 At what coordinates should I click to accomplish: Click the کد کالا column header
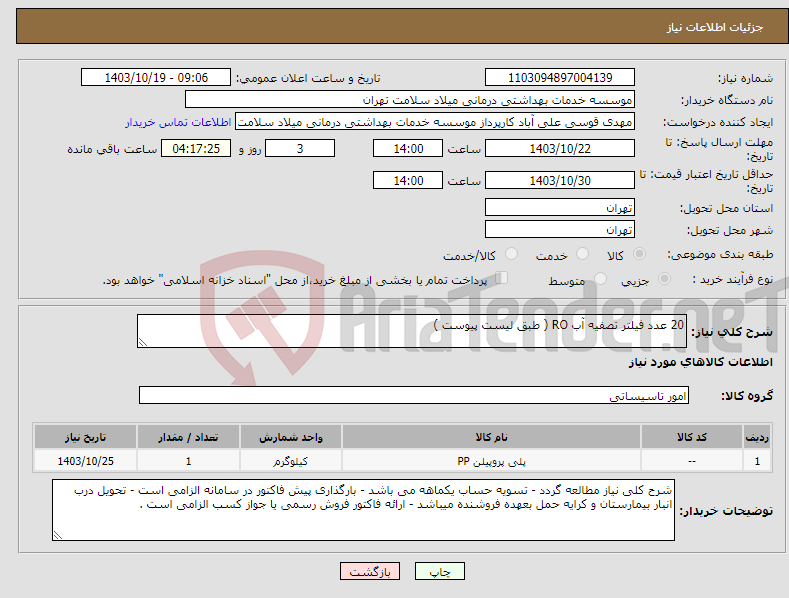click(x=692, y=437)
